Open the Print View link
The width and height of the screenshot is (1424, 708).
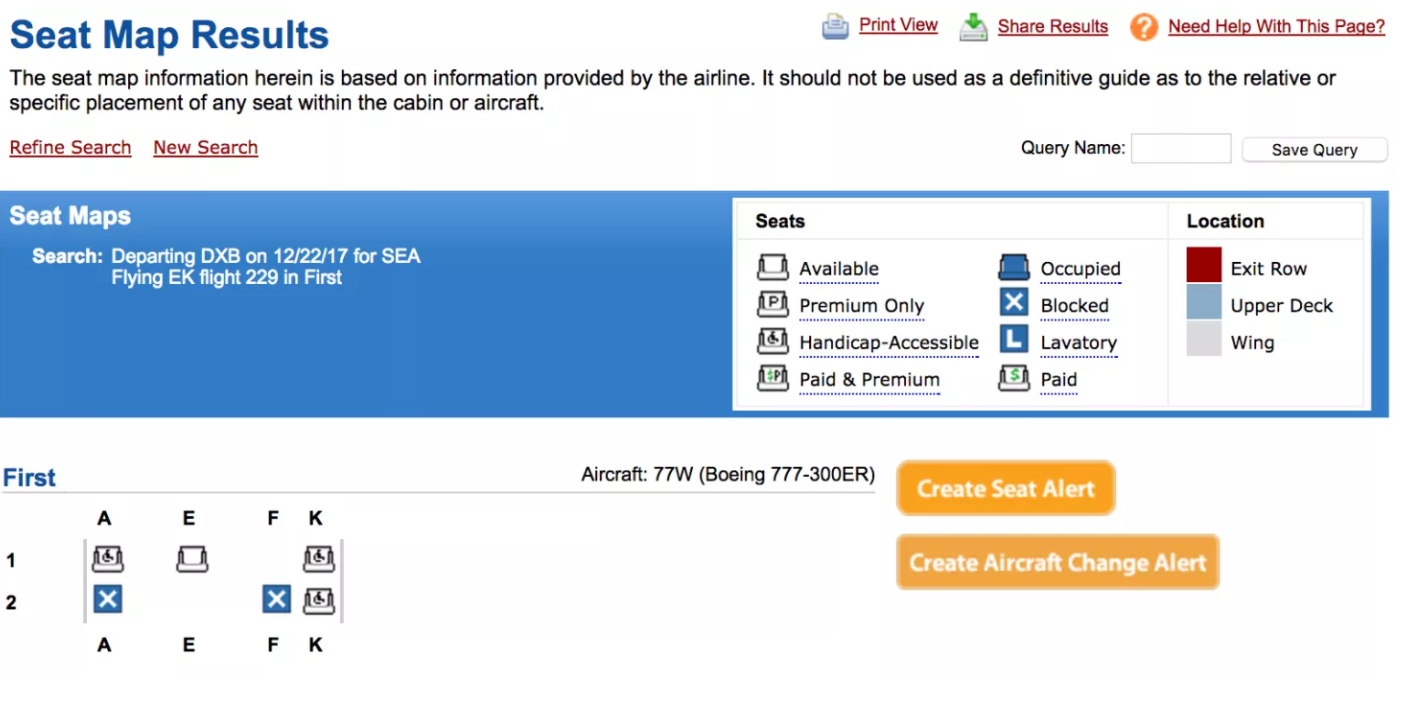coord(898,25)
